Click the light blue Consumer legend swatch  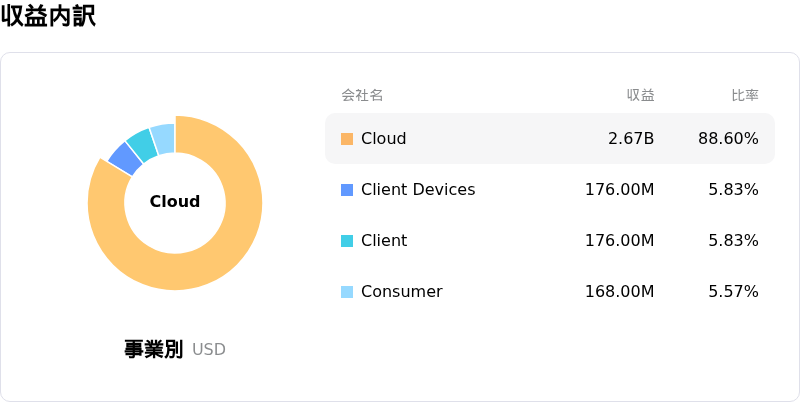click(347, 292)
